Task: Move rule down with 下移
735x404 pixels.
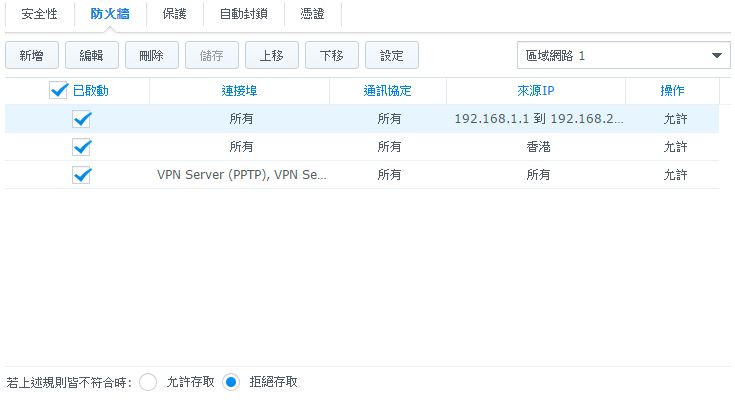Action: [332, 56]
